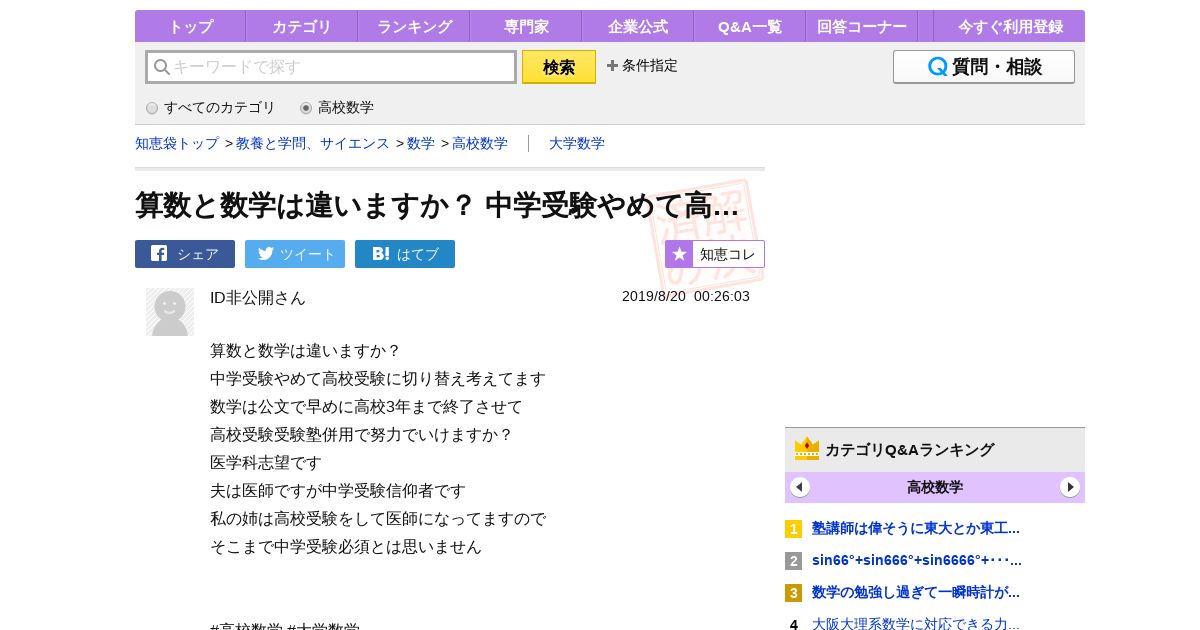Click 高校数学 ranking category label
The width and height of the screenshot is (1200, 630).
tap(935, 487)
